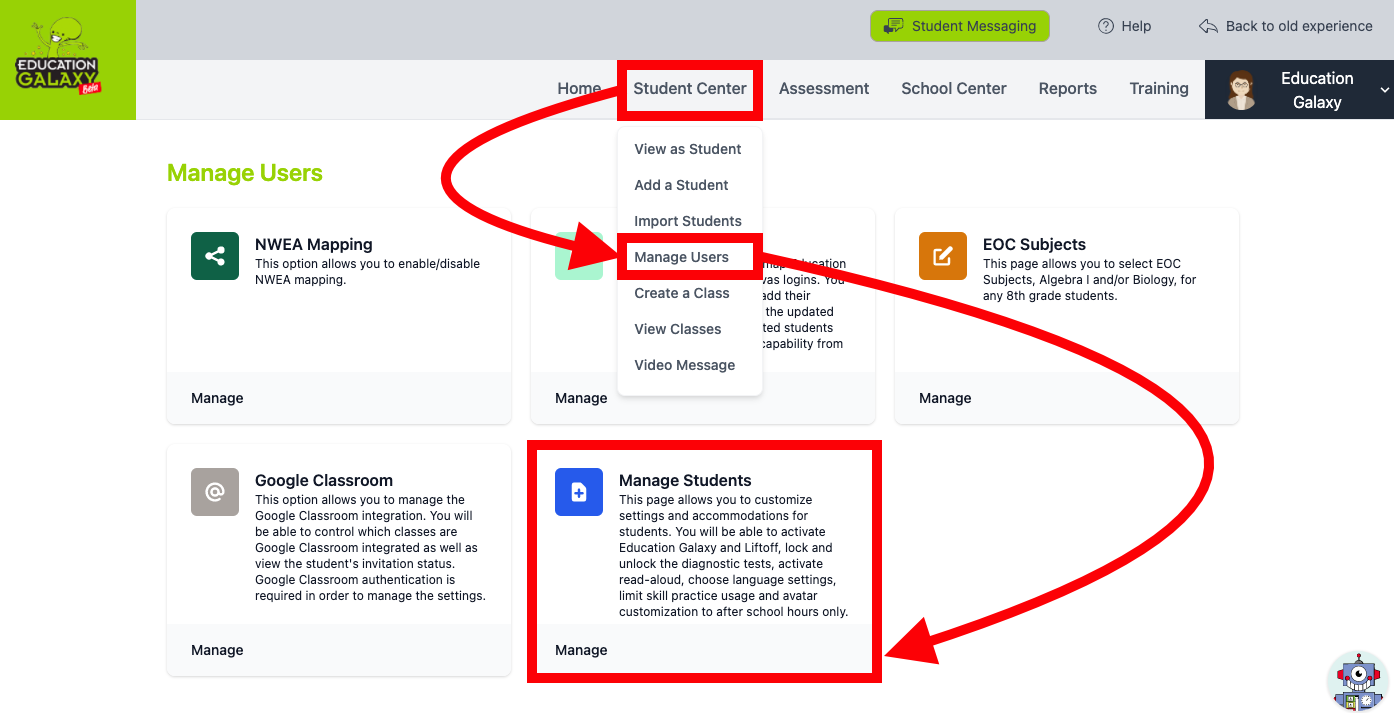Image resolution: width=1394 pixels, height=713 pixels.
Task: Click Manage under the middle top card
Action: point(581,398)
